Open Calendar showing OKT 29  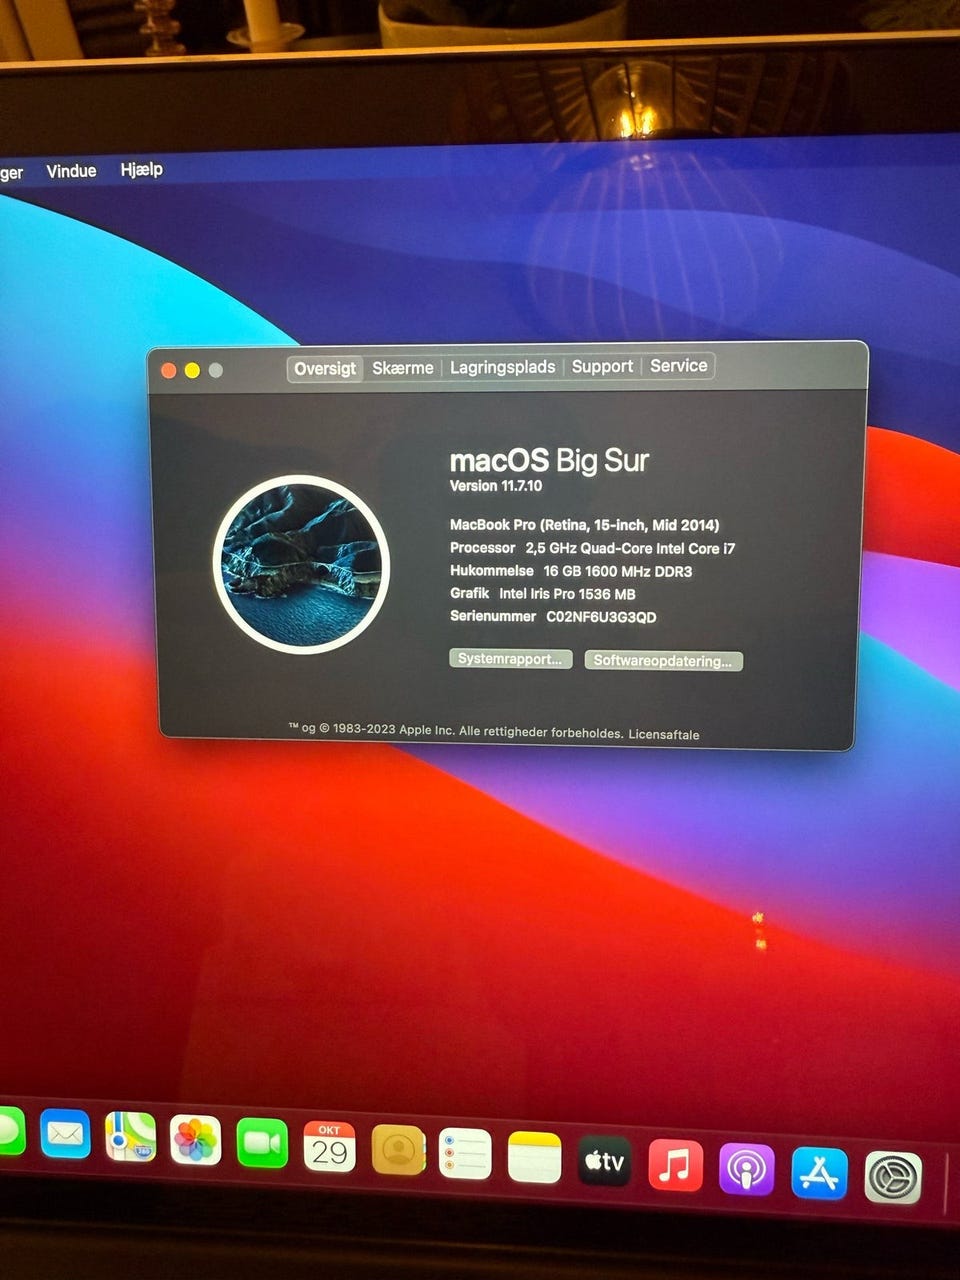[x=329, y=1146]
